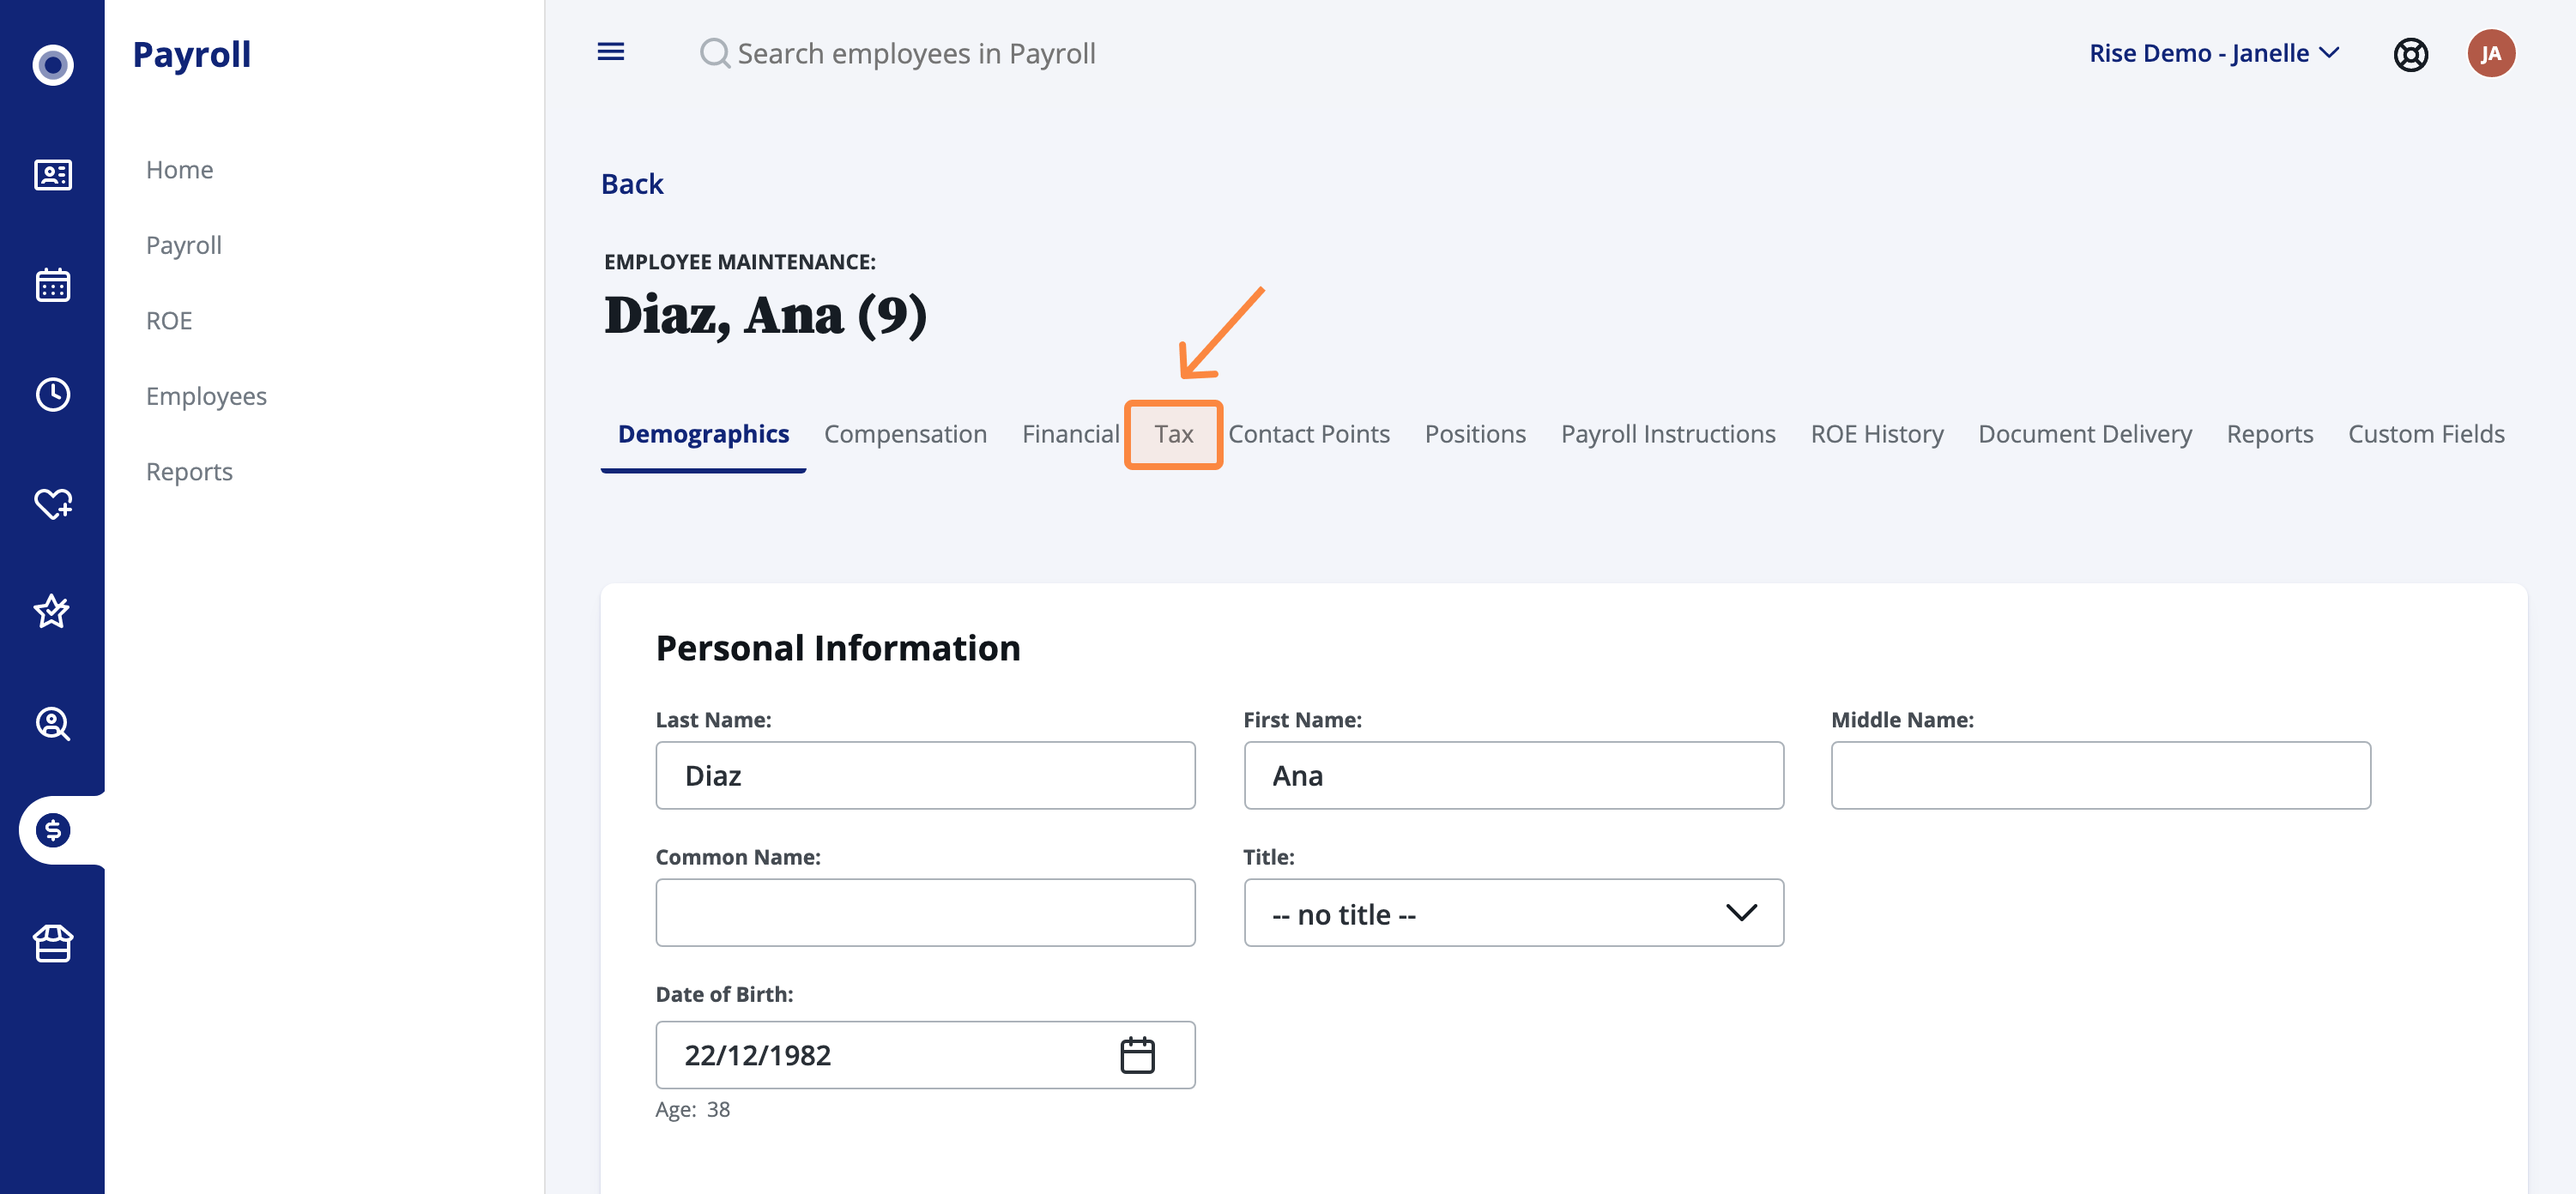Click the Last Name field containing Diaz
The height and width of the screenshot is (1194, 2576).
coord(925,776)
